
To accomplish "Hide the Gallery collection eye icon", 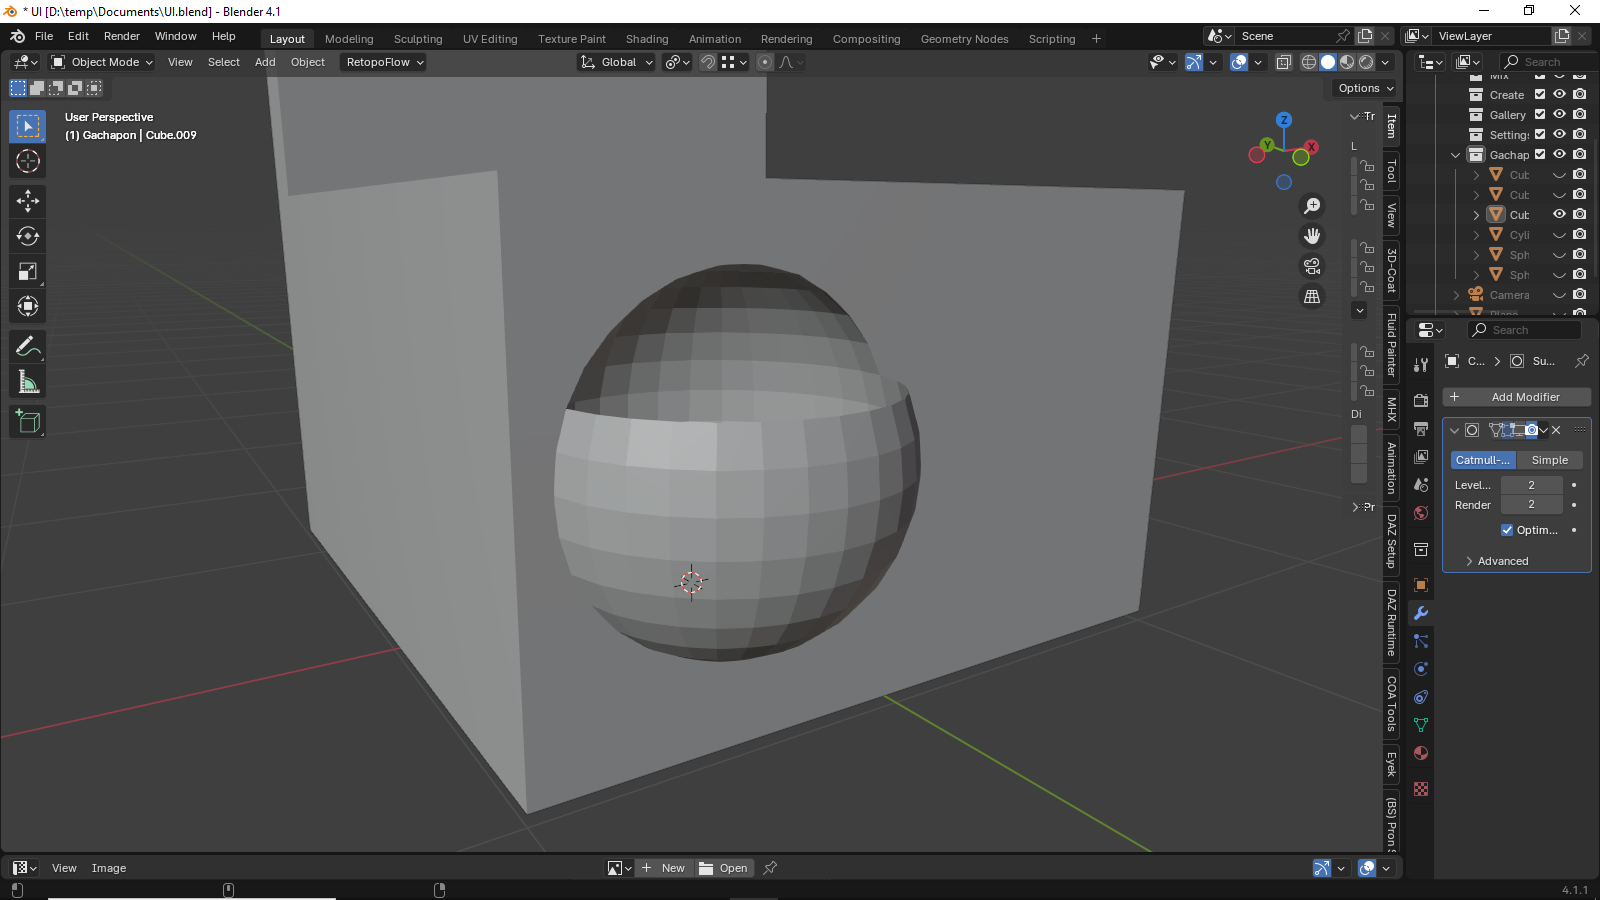I will 1559,115.
